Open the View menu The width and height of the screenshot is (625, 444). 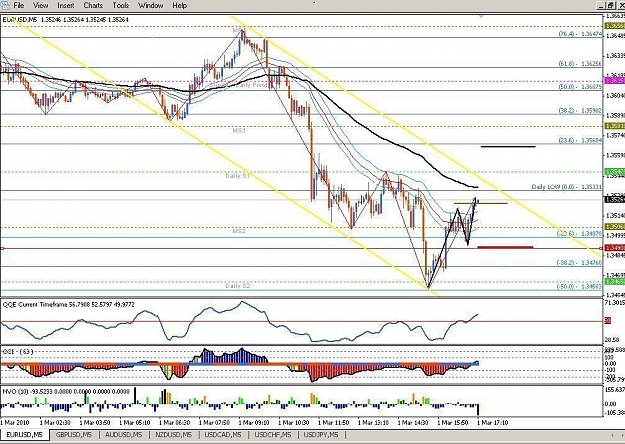pyautogui.click(x=40, y=6)
